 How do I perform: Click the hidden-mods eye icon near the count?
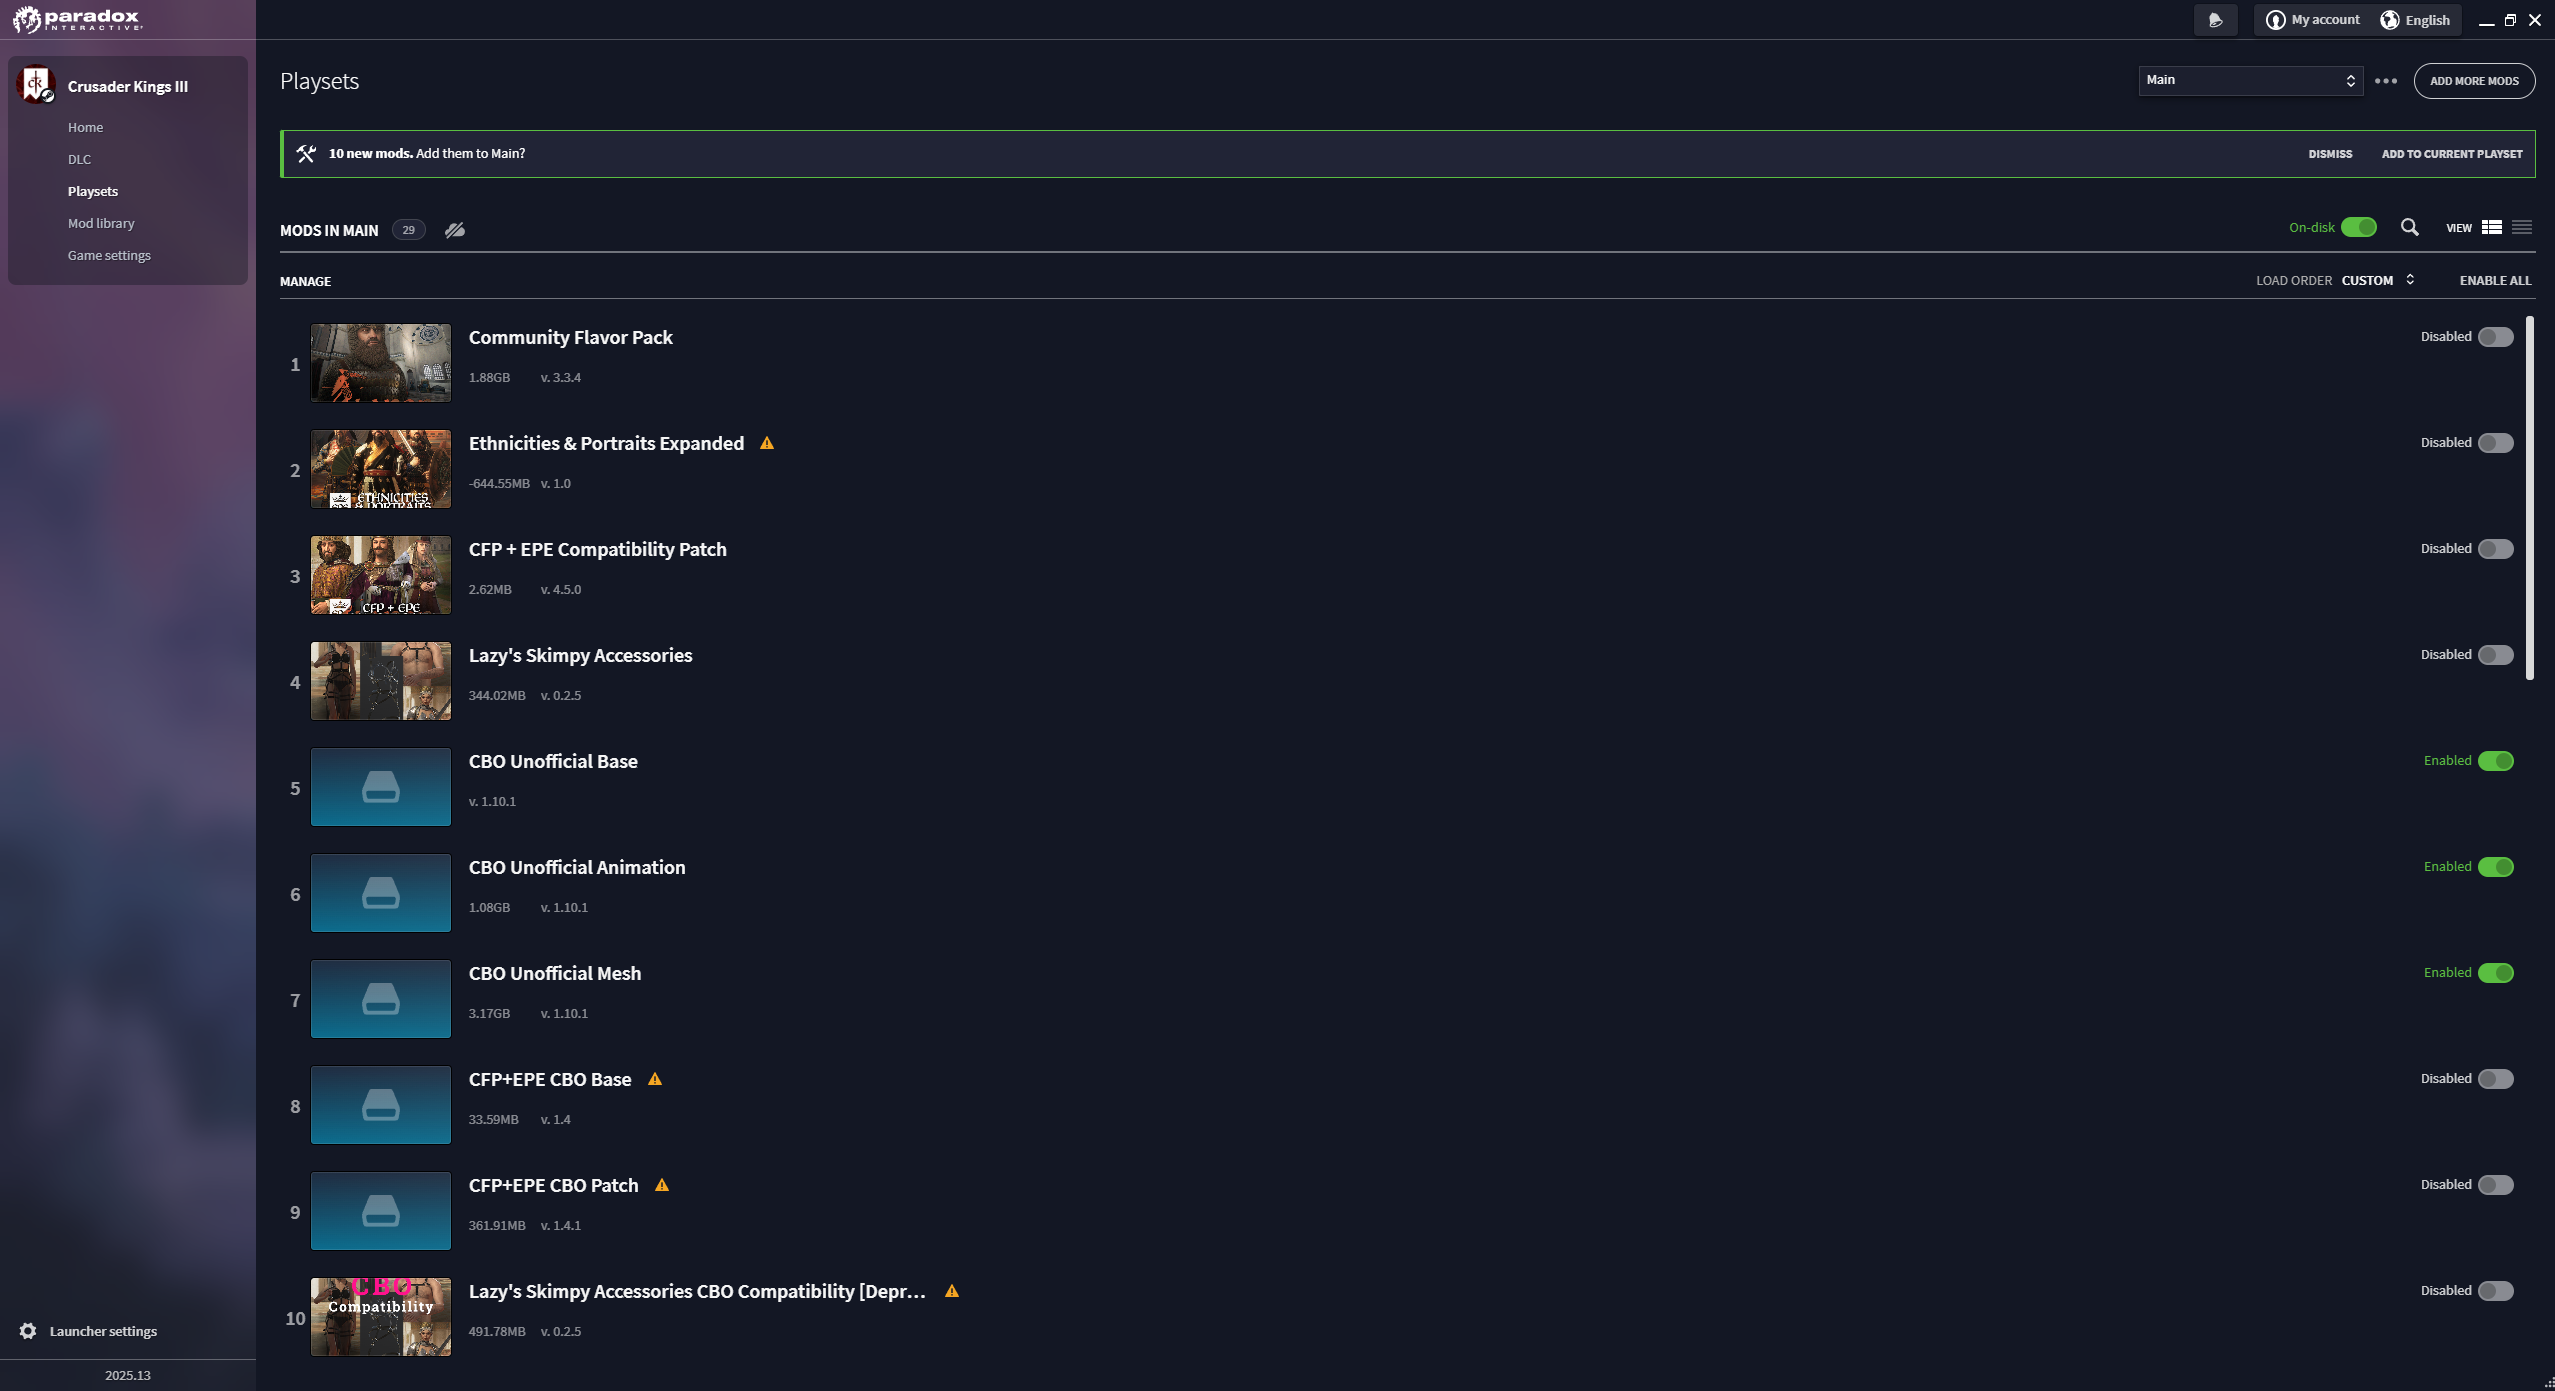click(x=455, y=229)
